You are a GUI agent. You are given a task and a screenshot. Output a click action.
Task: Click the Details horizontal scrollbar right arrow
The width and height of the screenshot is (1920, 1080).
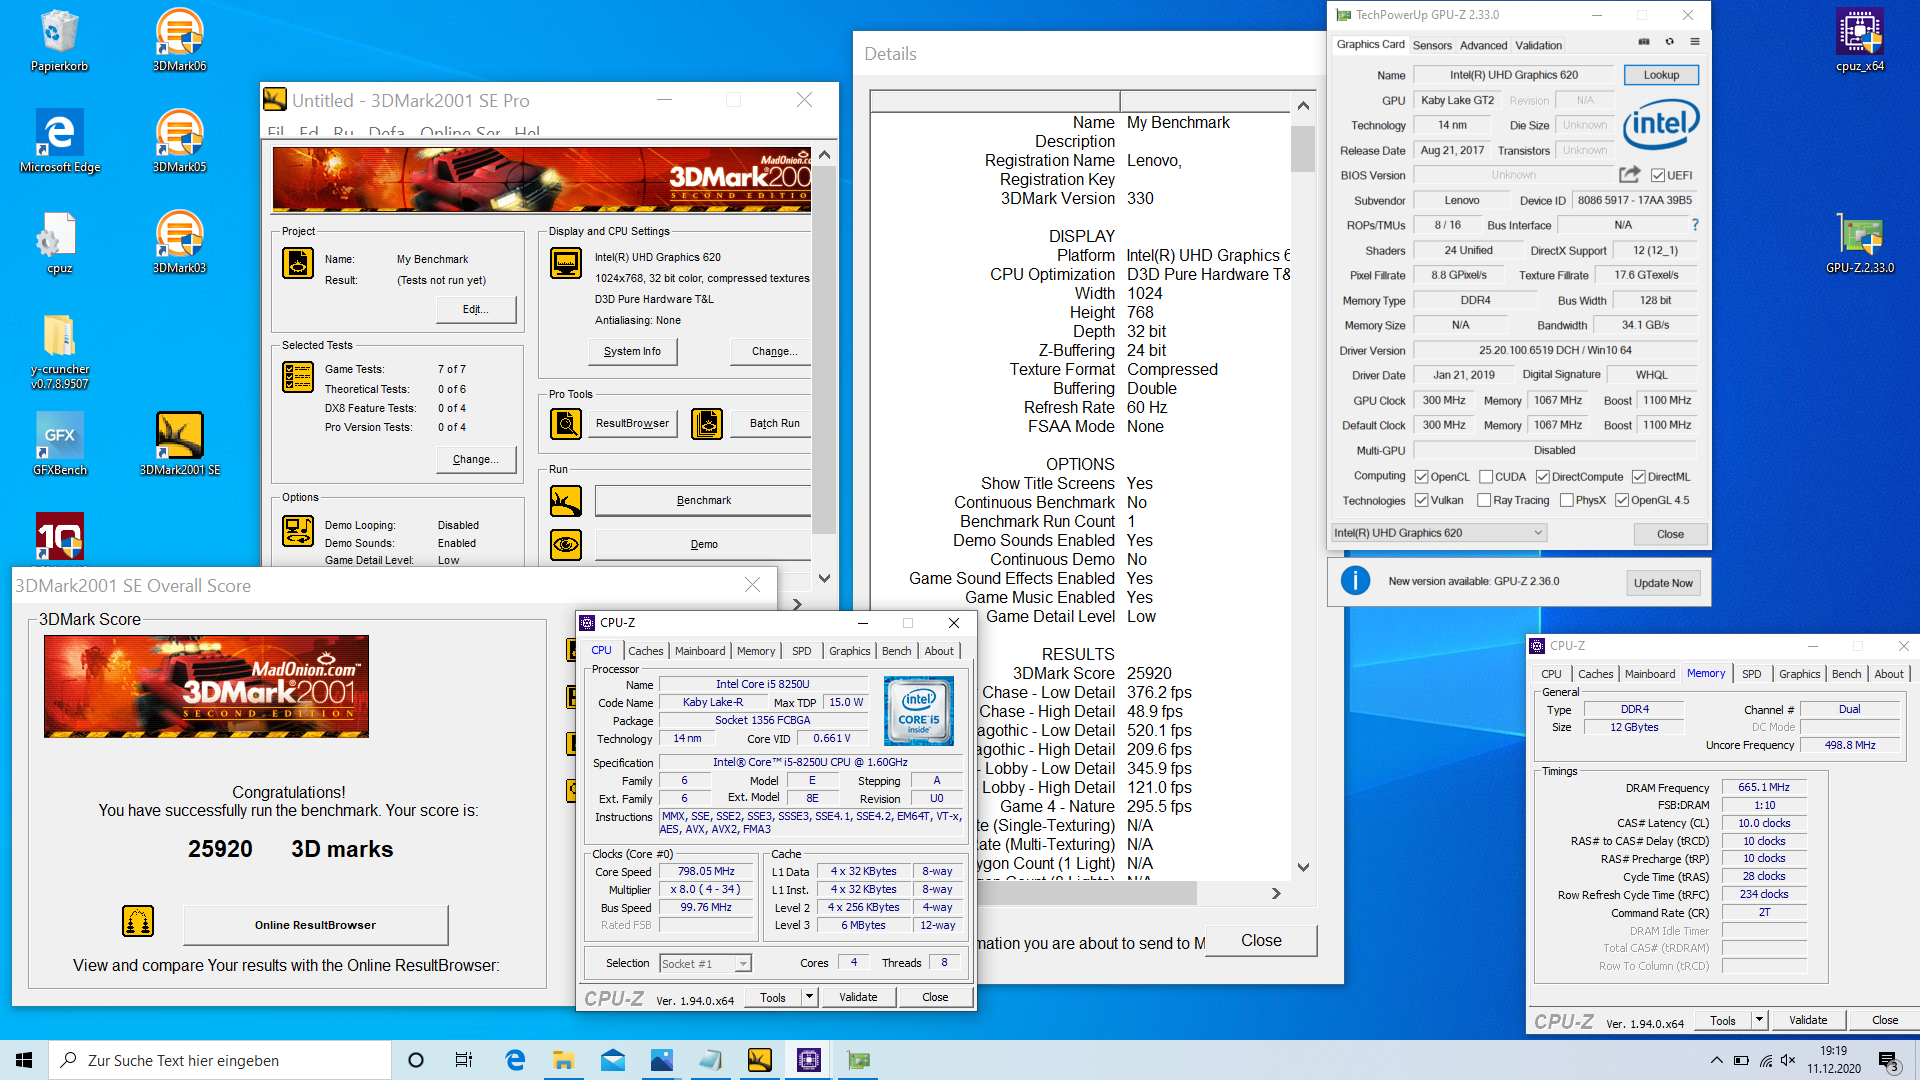1276,894
